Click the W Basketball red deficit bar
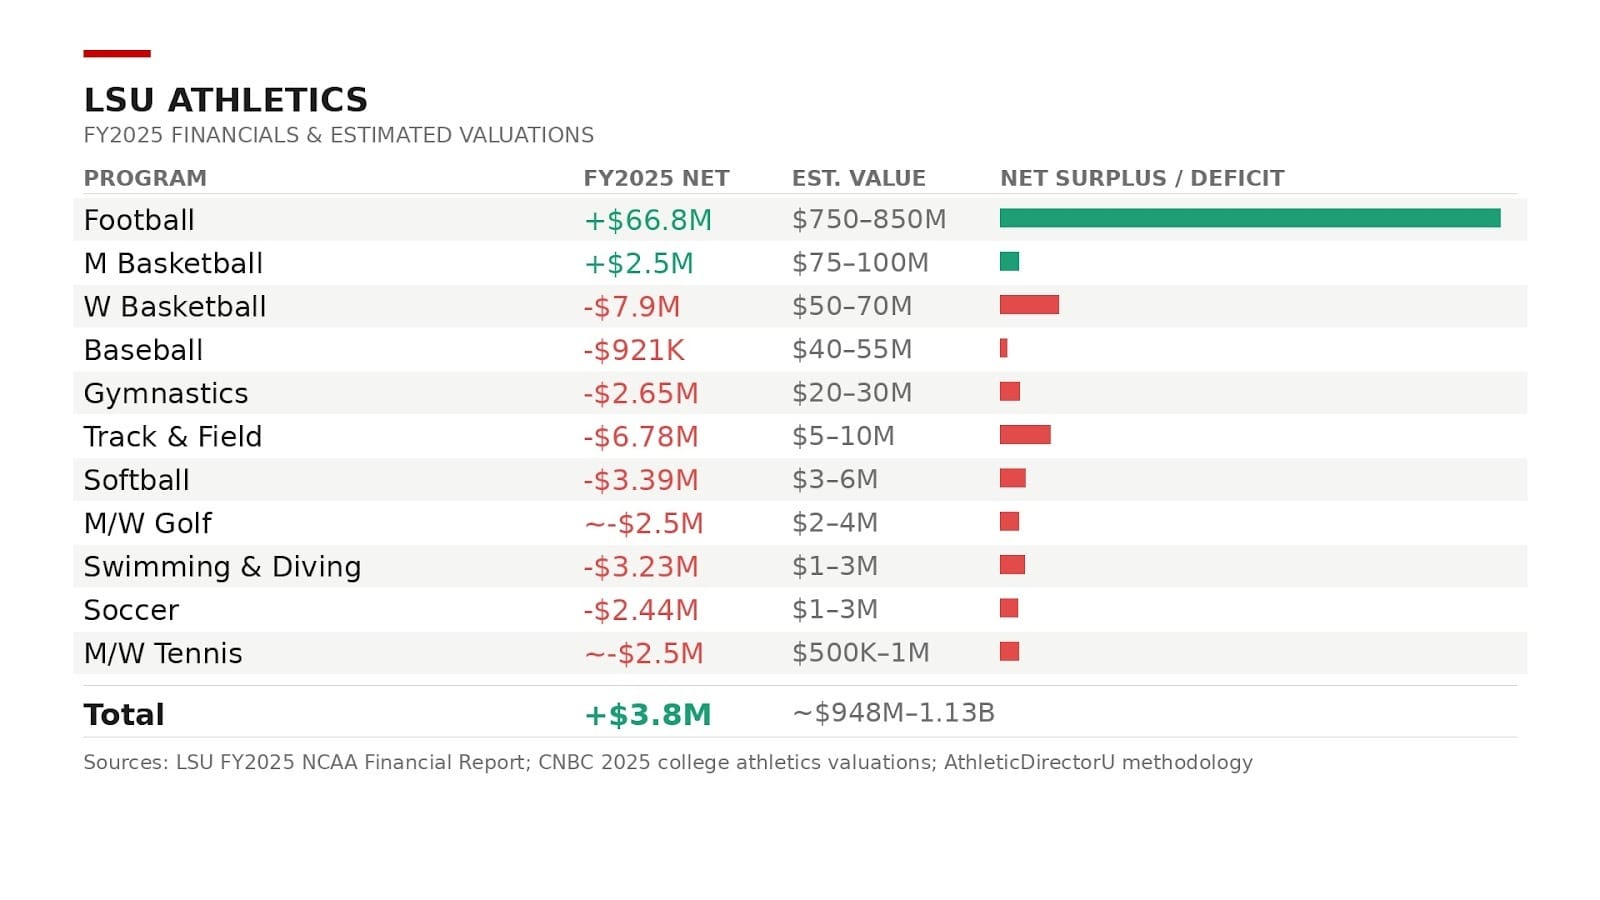1600x900 pixels. tap(1029, 305)
